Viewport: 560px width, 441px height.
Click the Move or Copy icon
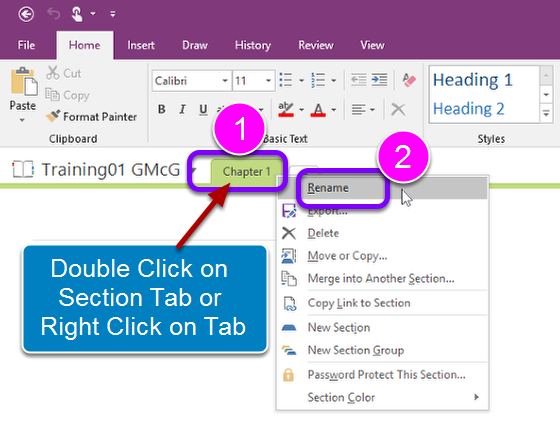coord(289,256)
